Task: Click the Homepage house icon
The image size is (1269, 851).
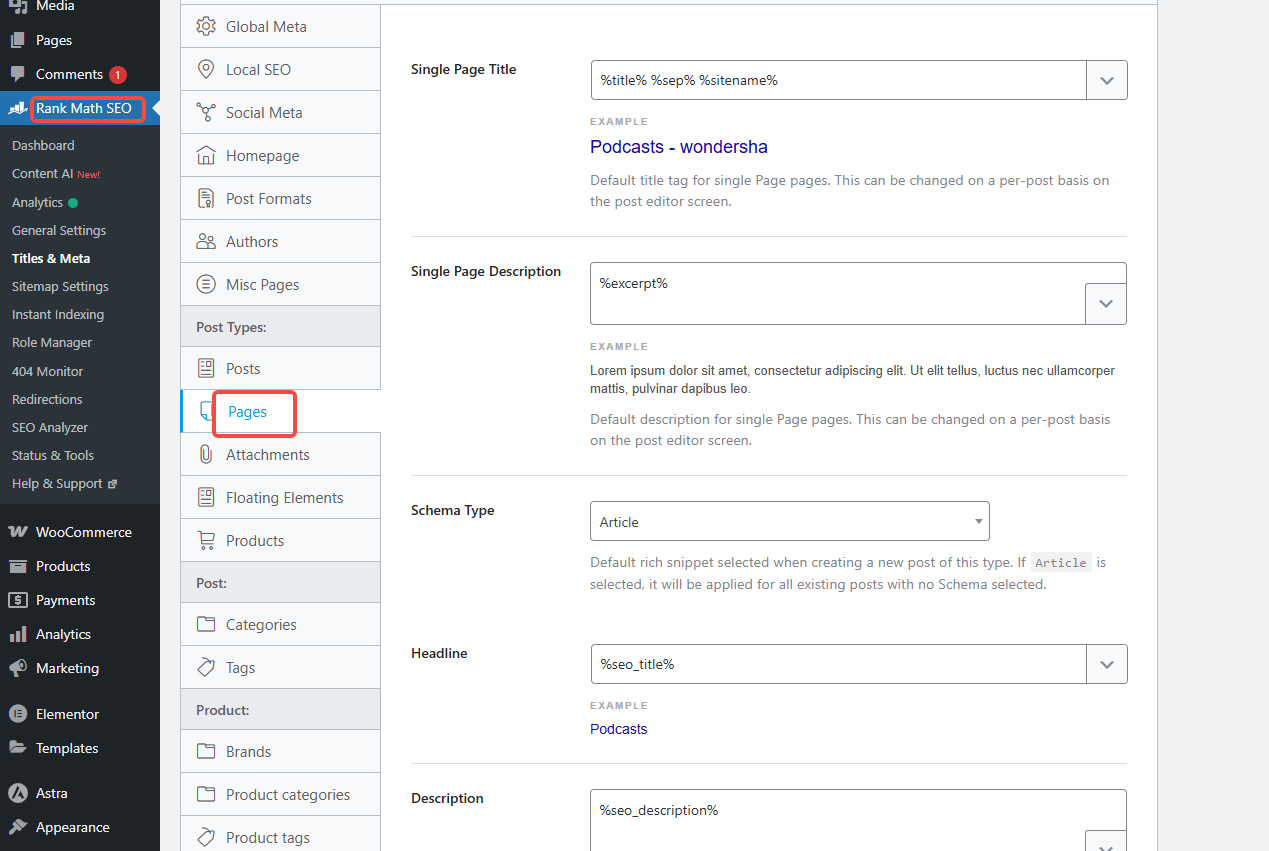Action: [206, 156]
